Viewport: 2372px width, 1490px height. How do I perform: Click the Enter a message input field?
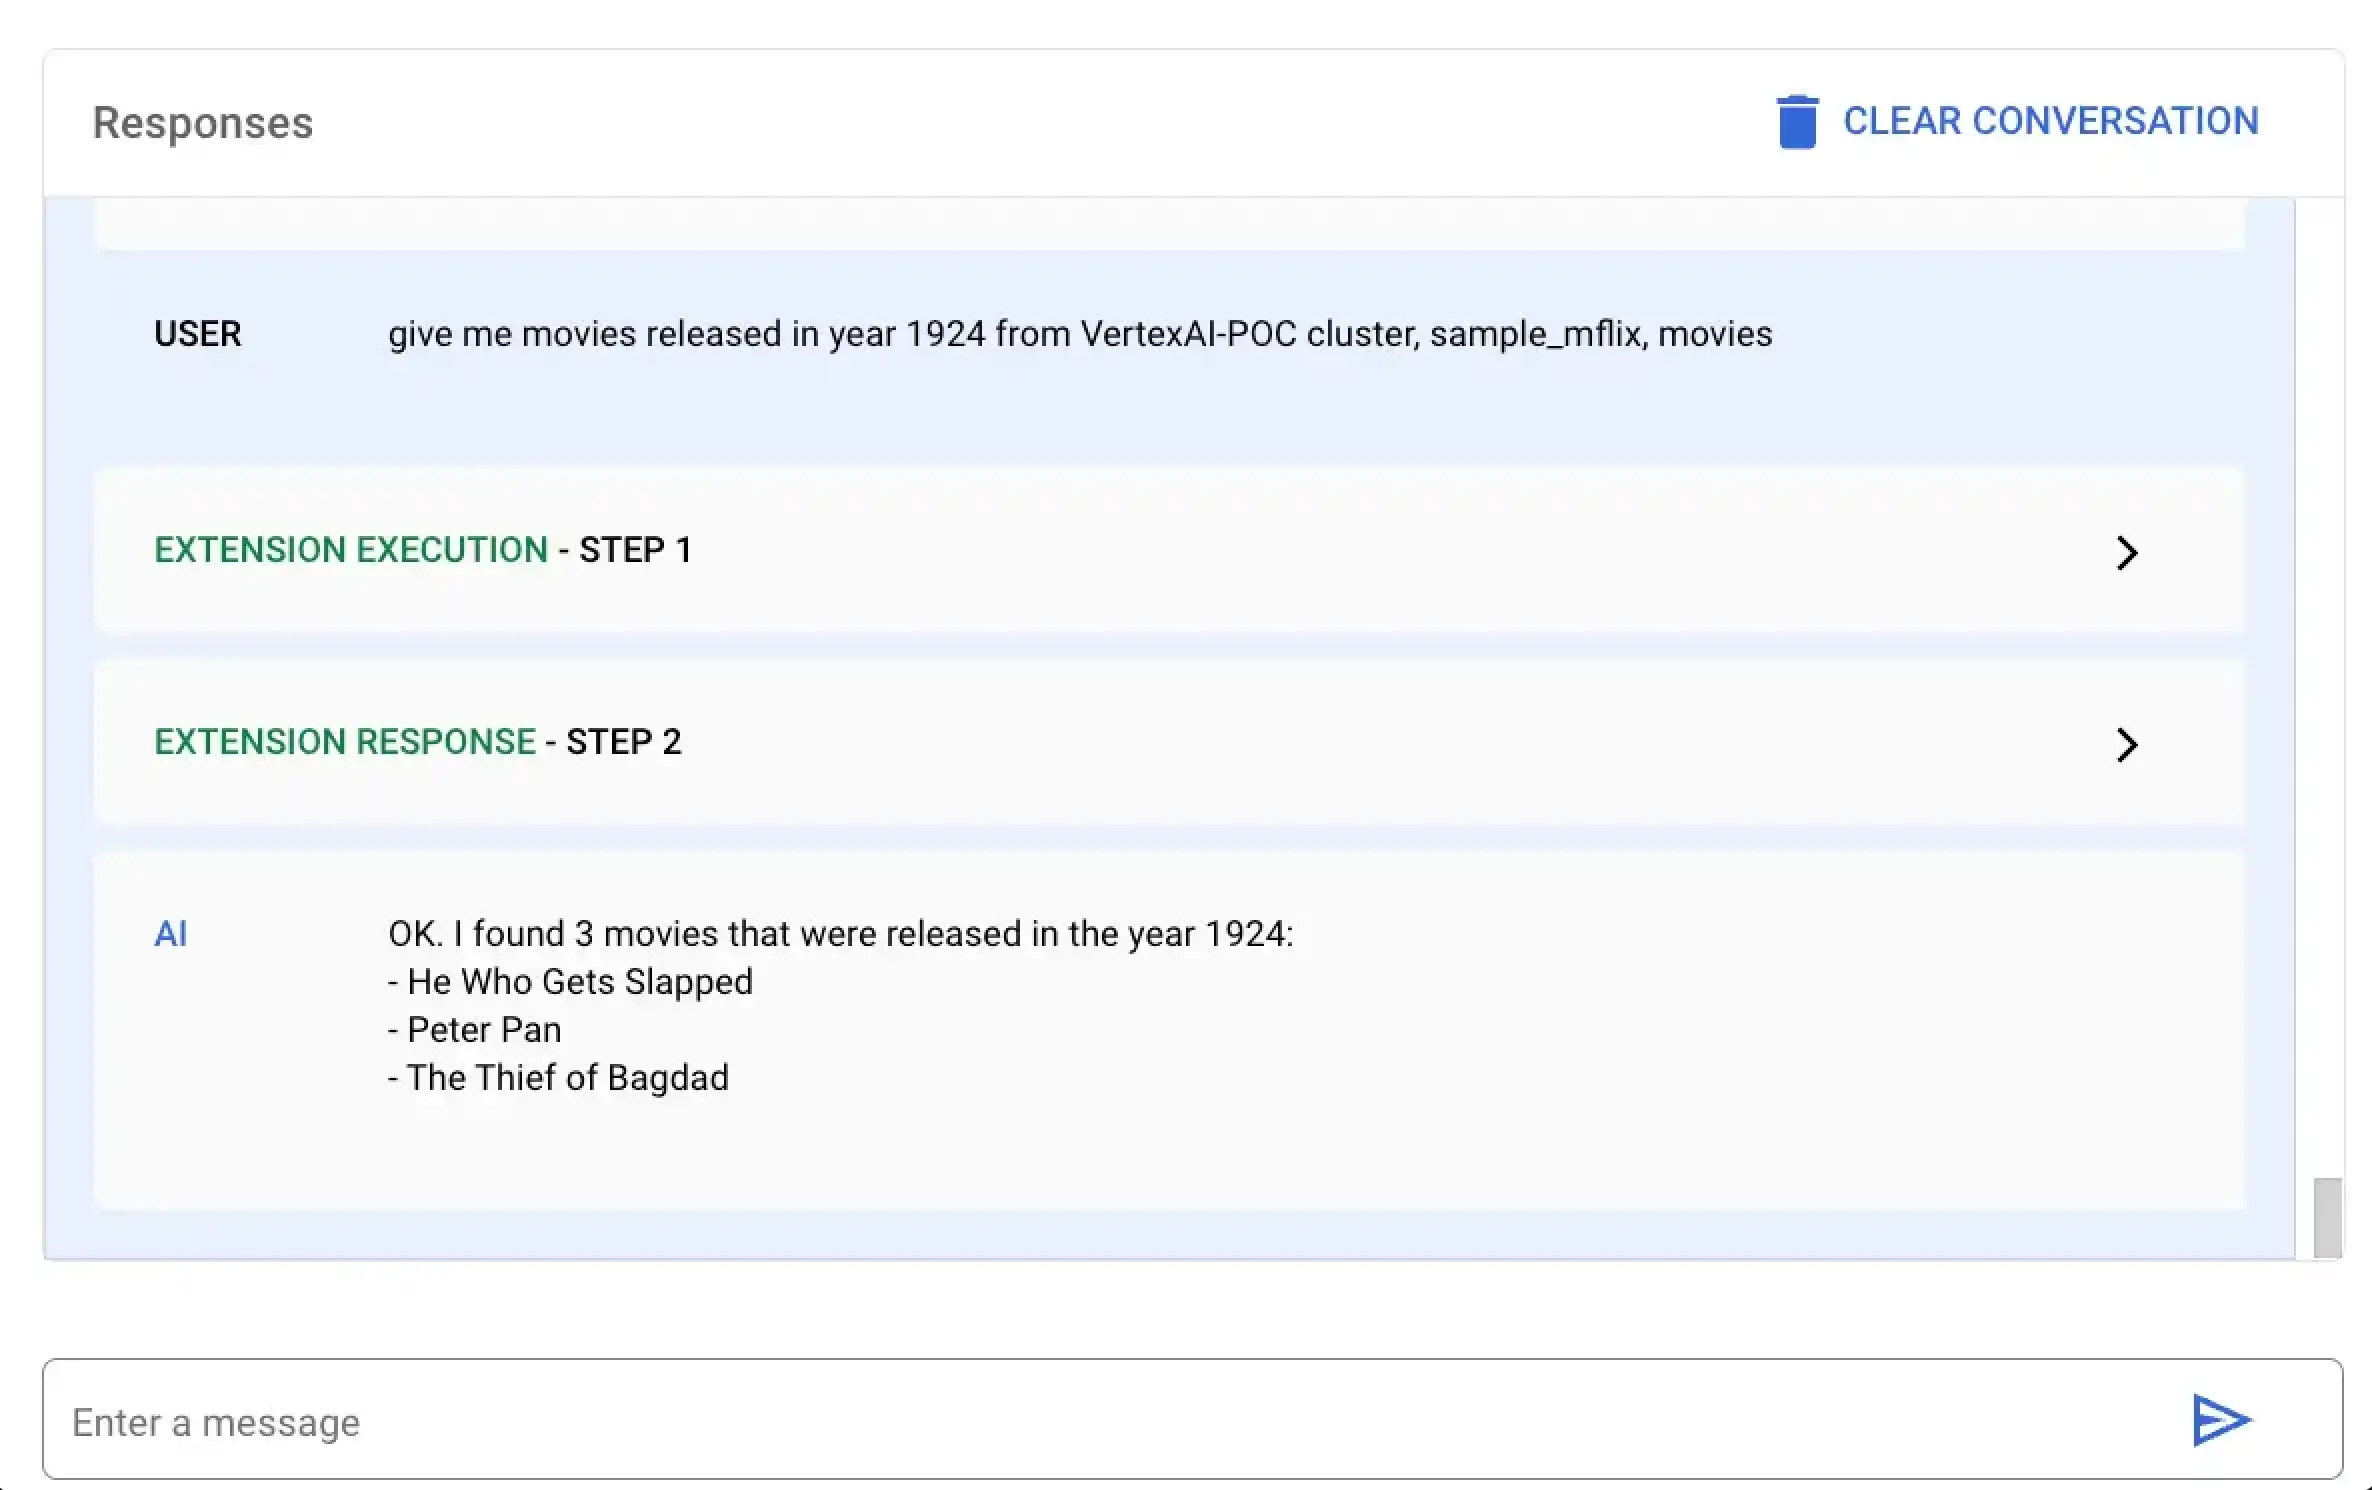tap(1000, 1420)
